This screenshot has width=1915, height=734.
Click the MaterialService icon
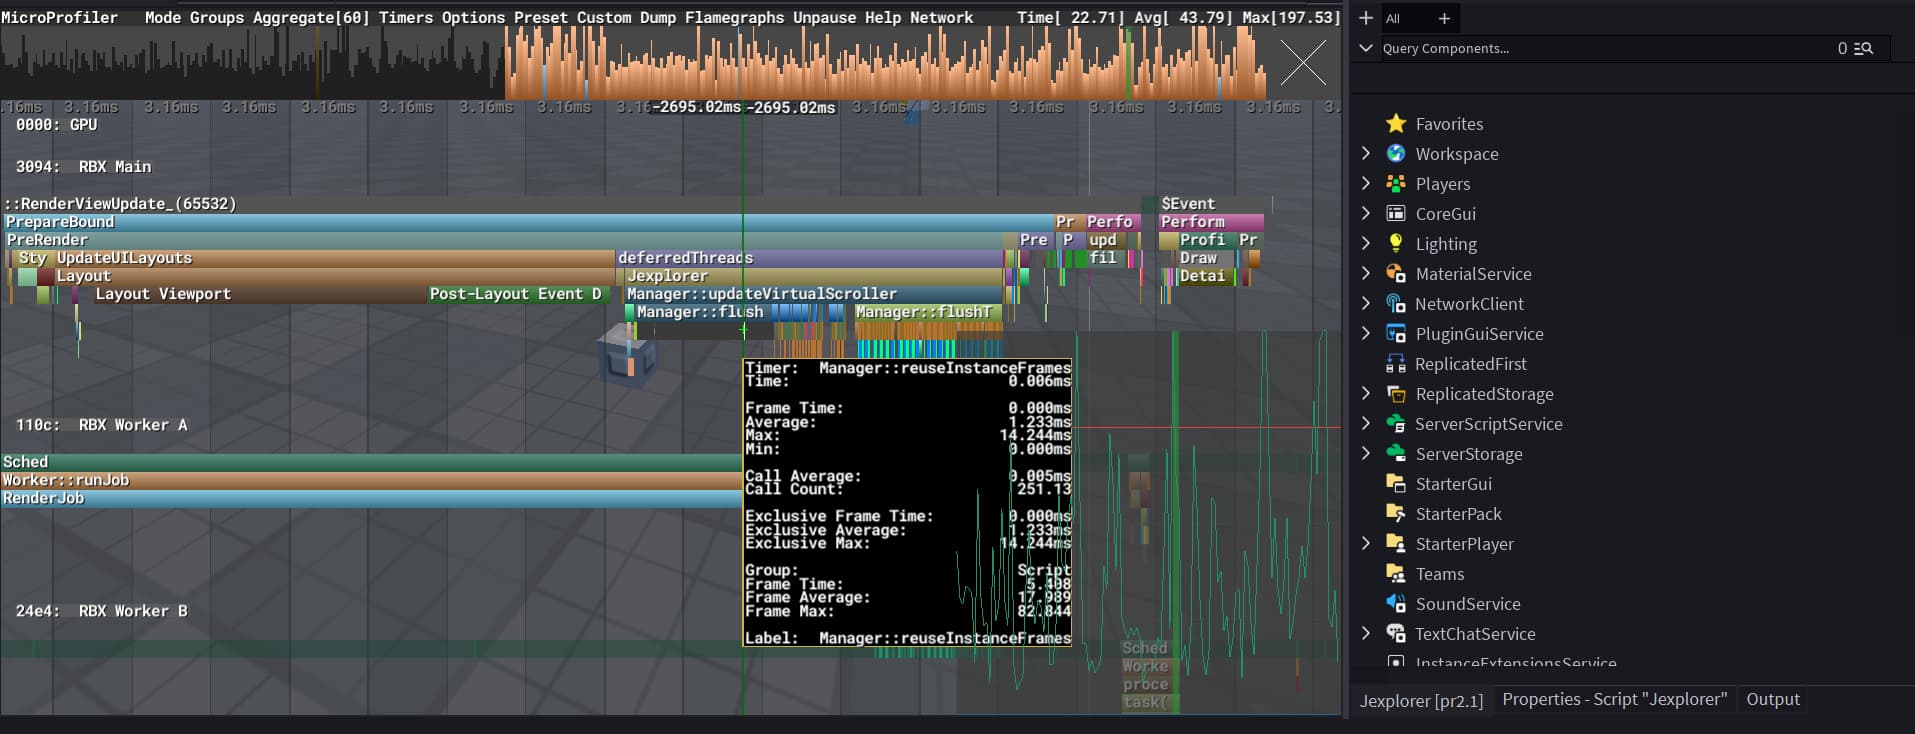[1396, 274]
